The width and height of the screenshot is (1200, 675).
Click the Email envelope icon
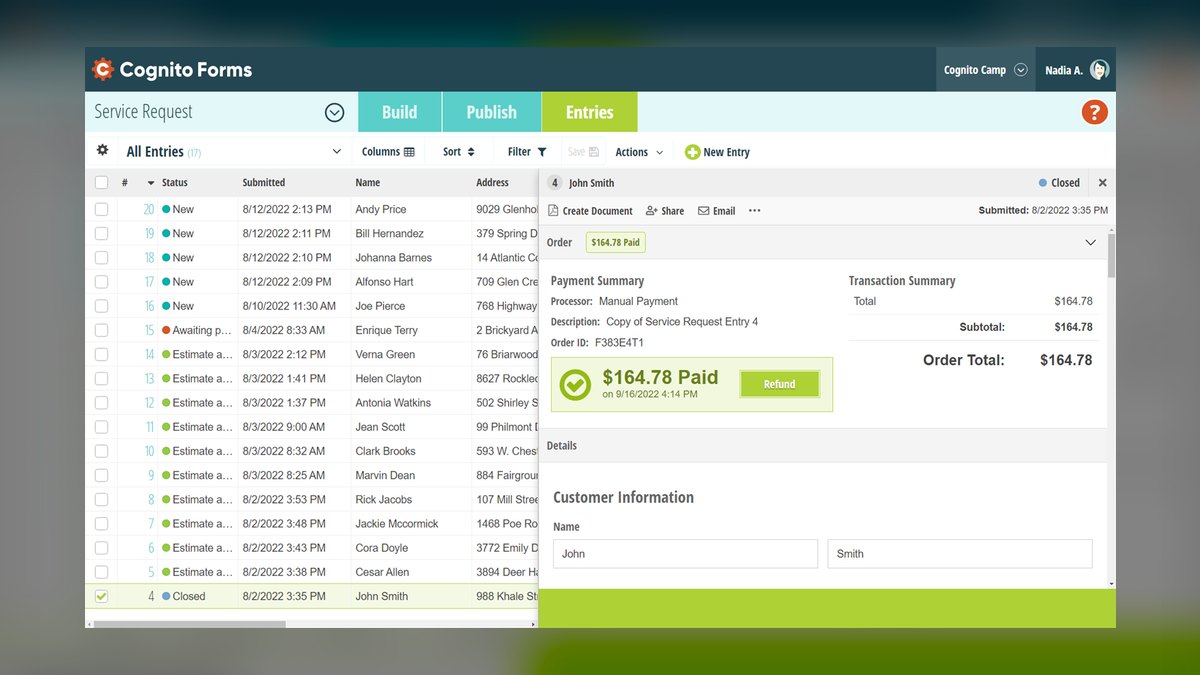[x=704, y=211]
